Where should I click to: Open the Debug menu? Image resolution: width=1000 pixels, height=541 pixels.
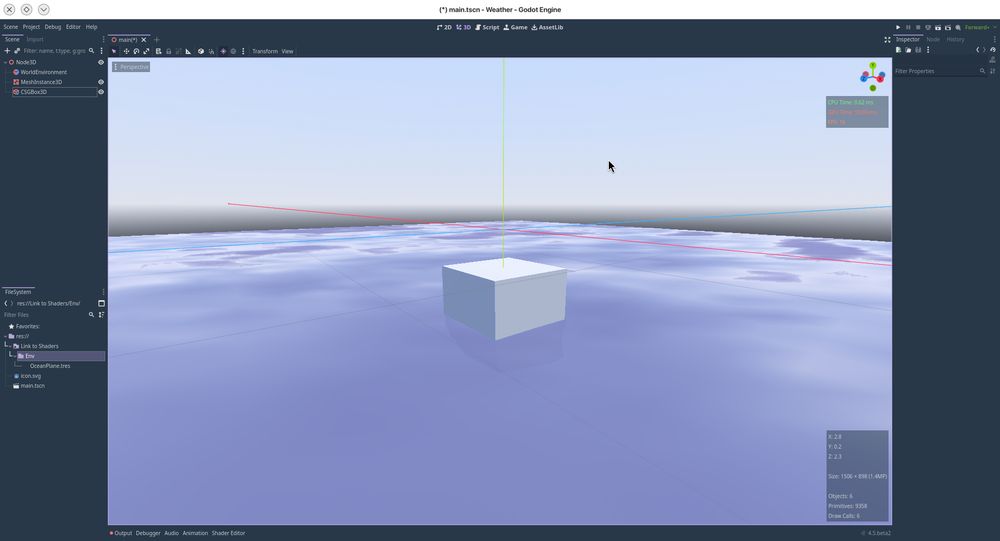[53, 27]
